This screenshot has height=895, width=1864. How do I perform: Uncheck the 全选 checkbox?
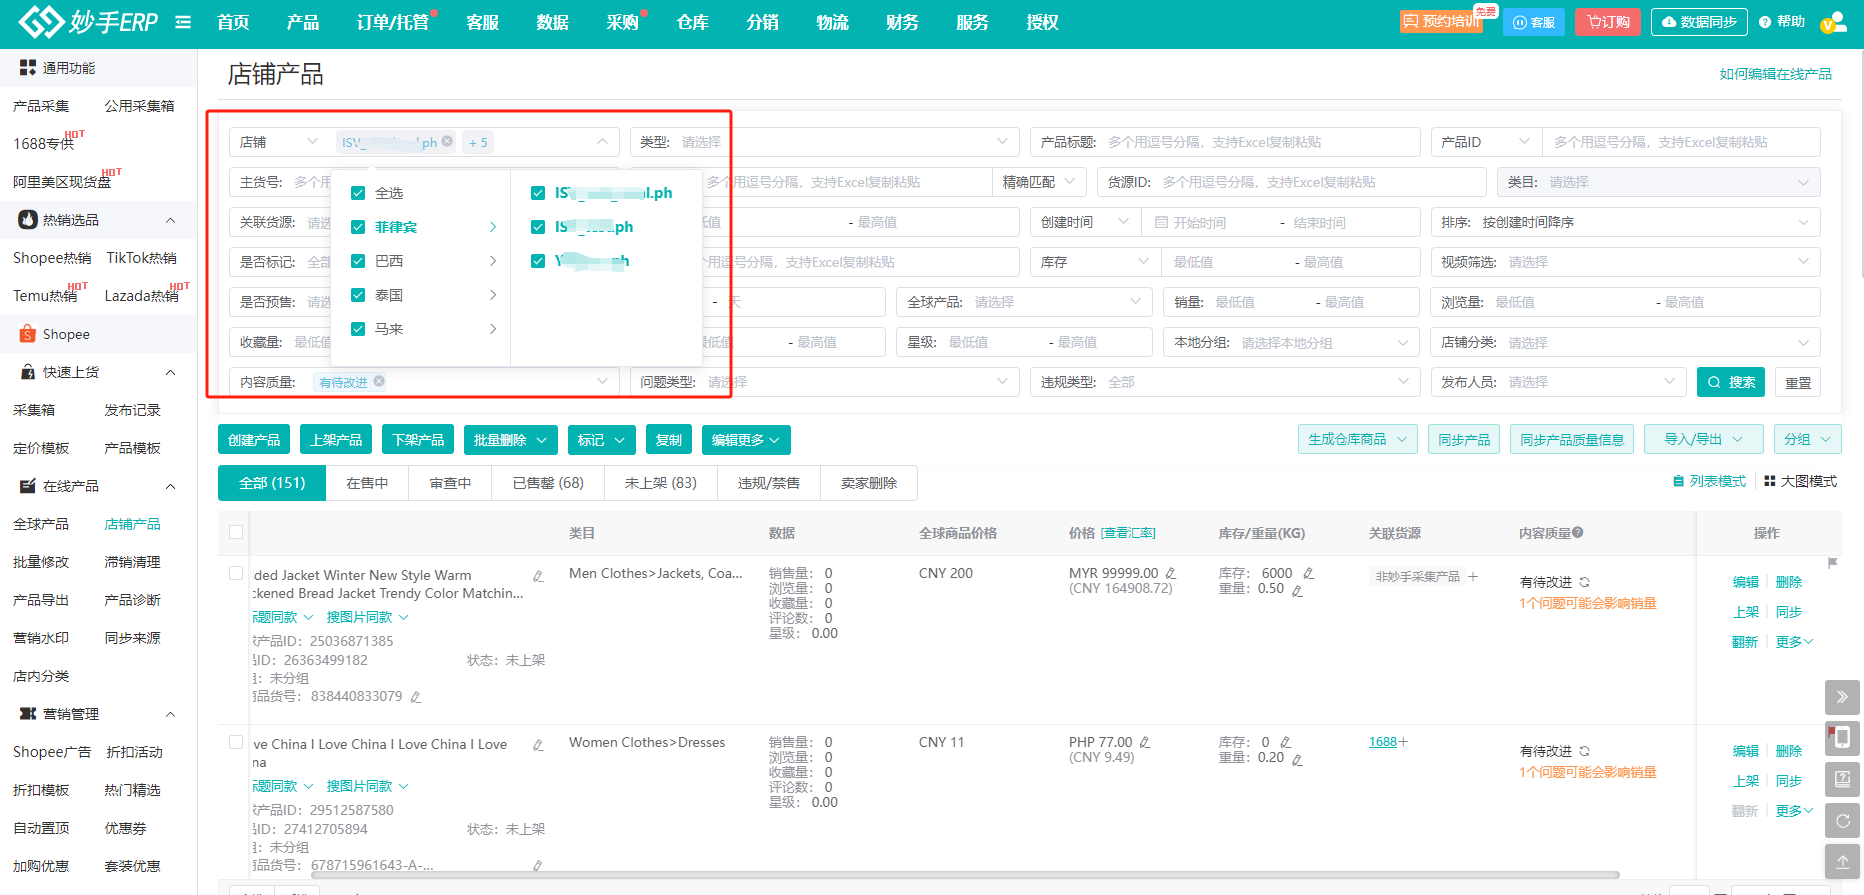(358, 193)
